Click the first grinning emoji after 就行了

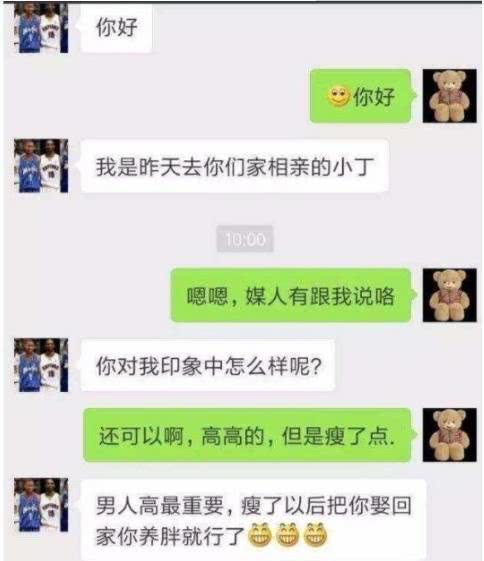click(x=260, y=535)
